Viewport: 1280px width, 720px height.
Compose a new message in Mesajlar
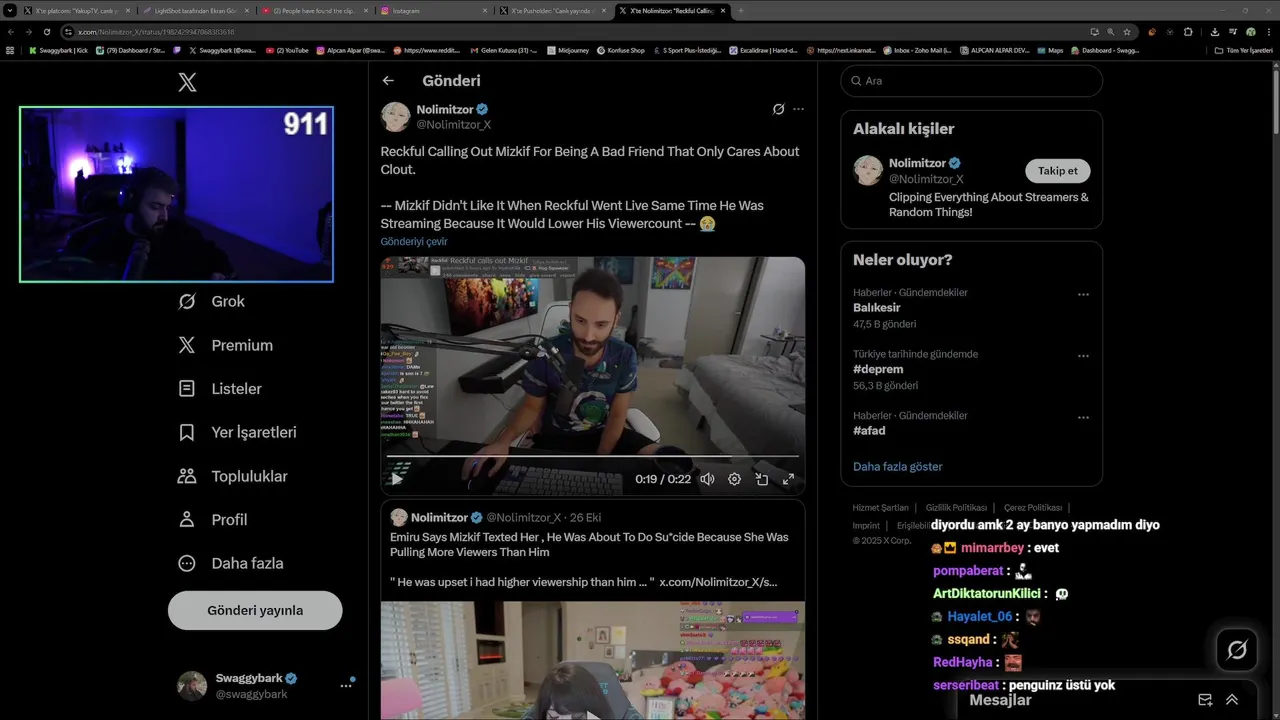1205,700
